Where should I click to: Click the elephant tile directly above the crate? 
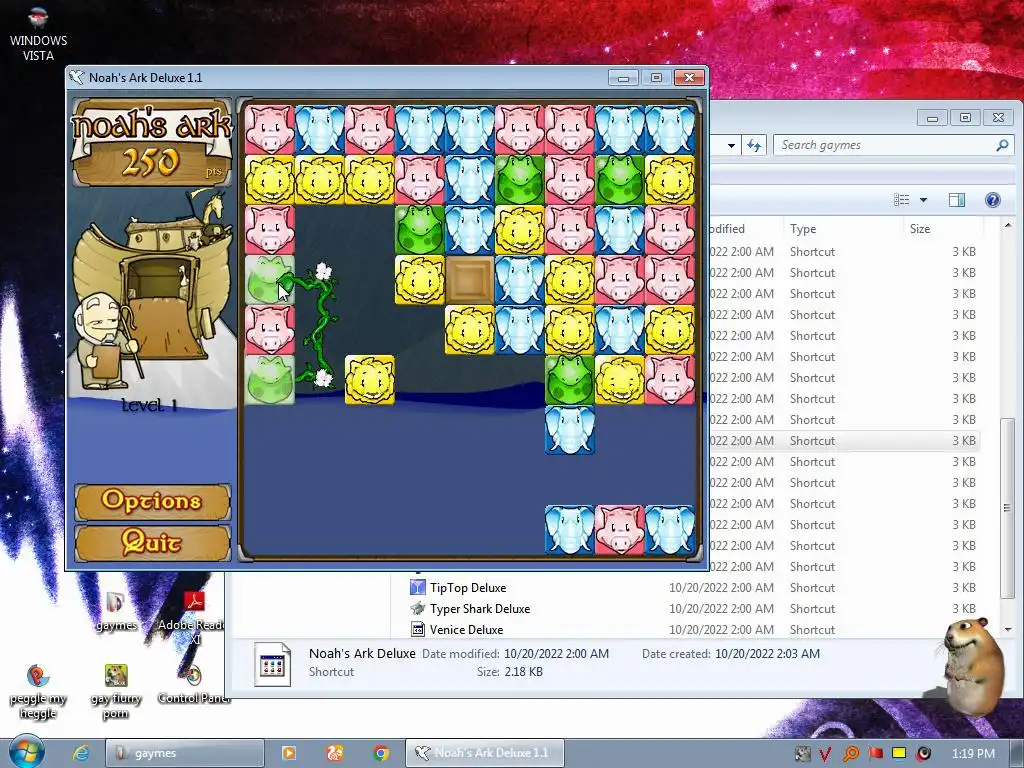(470, 230)
